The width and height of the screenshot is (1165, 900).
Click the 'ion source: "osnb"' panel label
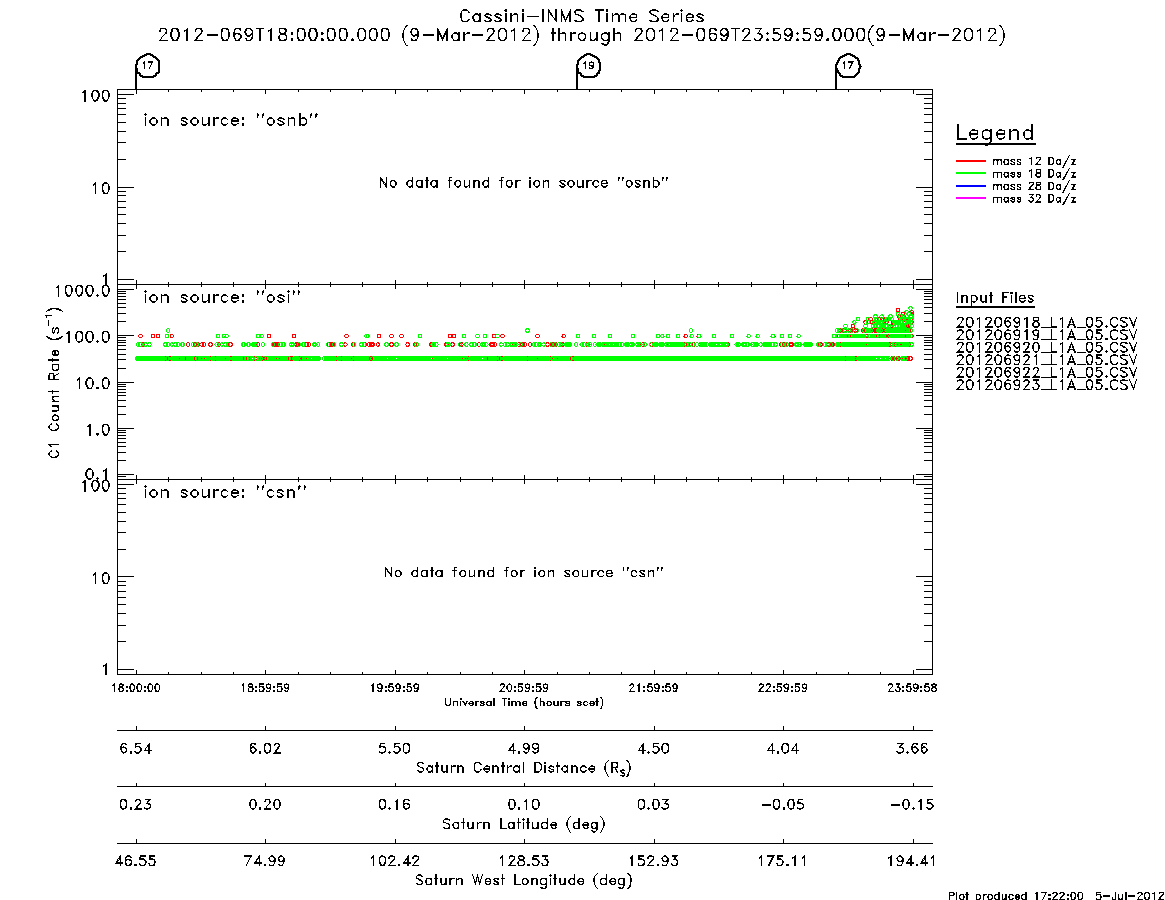coord(231,120)
